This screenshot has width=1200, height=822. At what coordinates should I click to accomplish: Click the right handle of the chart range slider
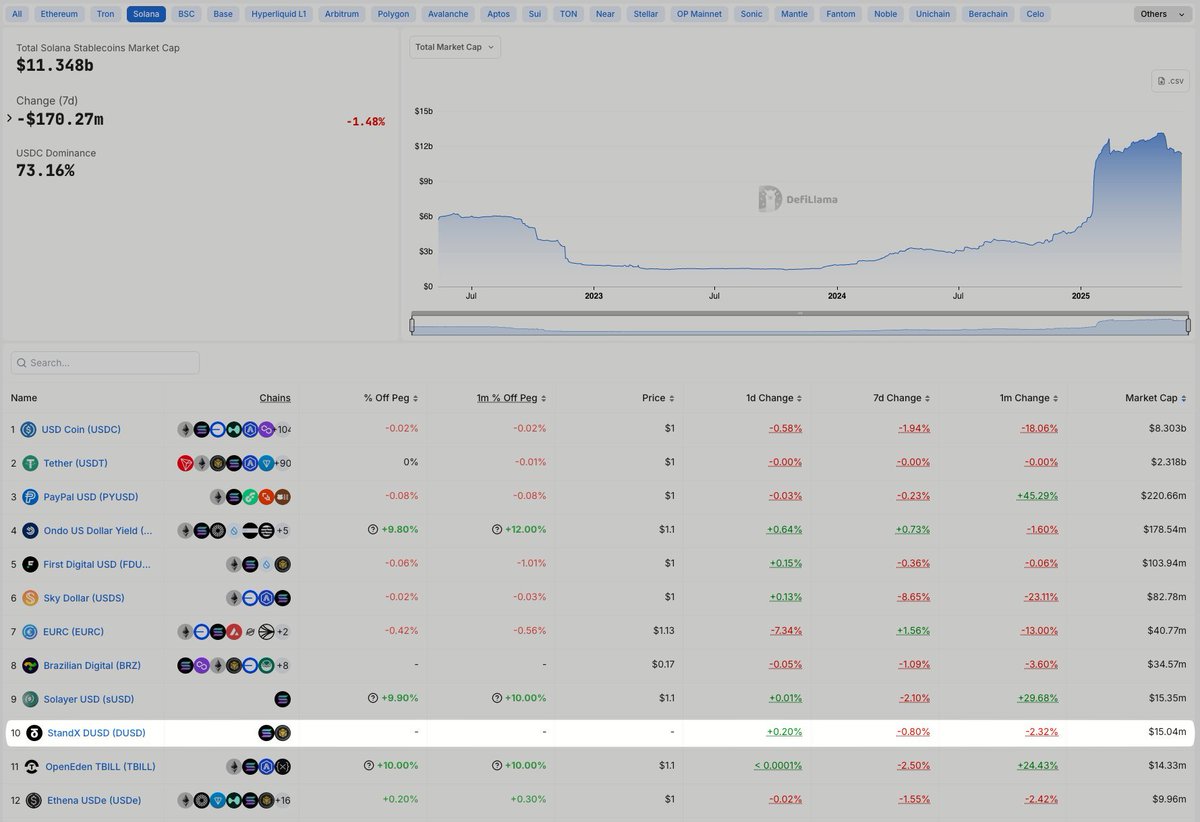point(1188,325)
